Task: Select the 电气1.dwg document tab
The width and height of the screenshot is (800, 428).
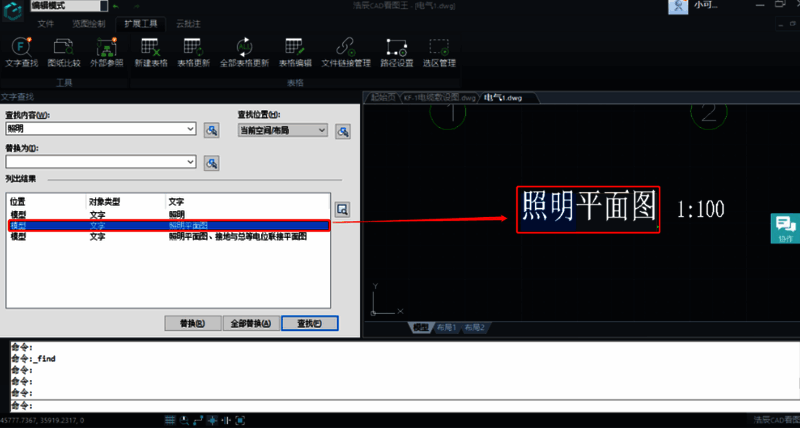Action: [x=503, y=97]
